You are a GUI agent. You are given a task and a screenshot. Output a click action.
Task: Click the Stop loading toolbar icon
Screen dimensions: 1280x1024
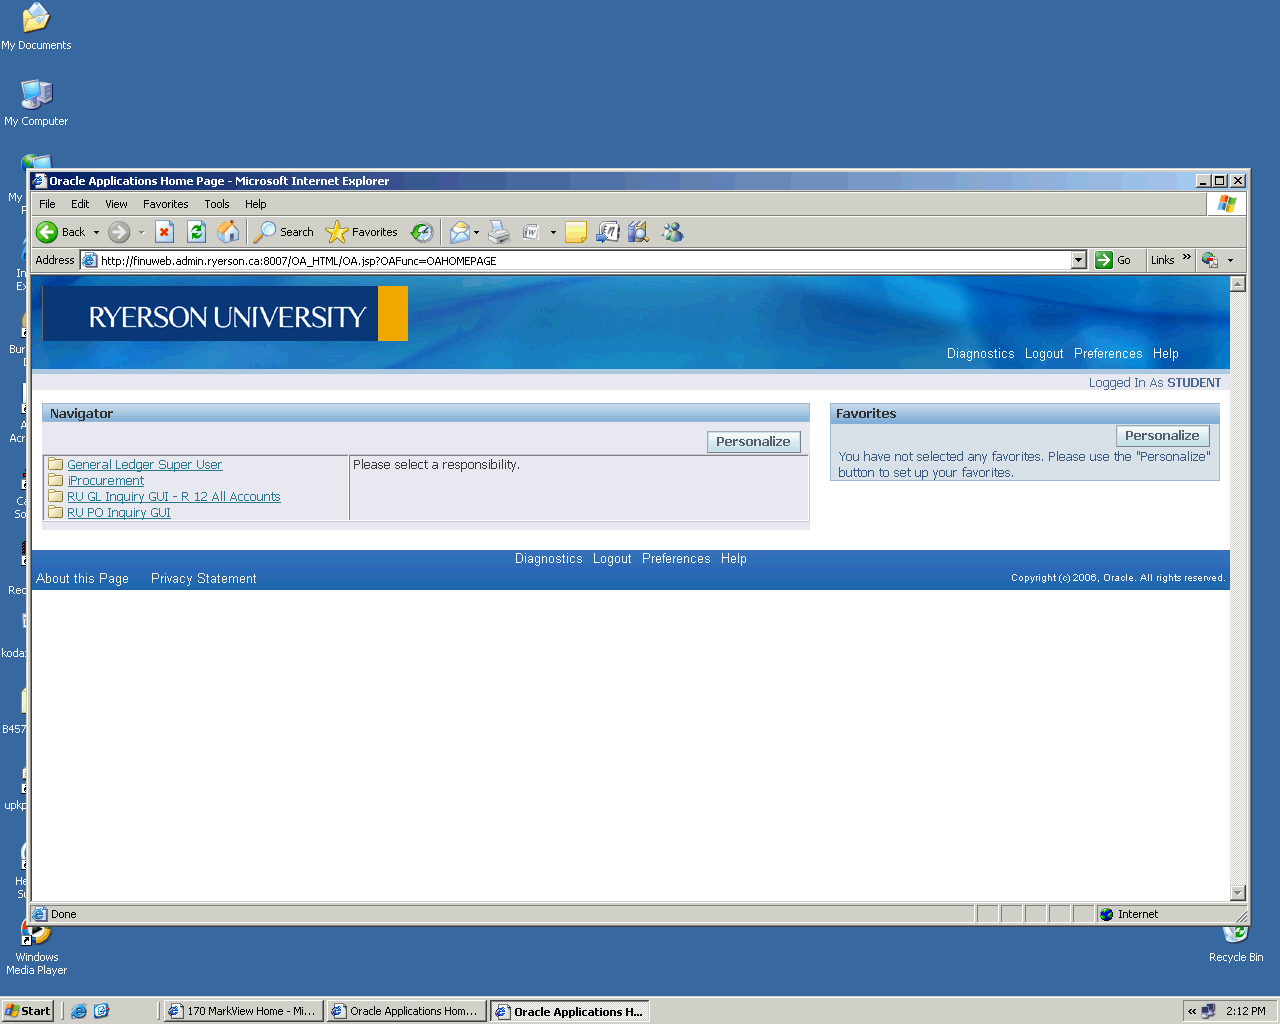164,232
